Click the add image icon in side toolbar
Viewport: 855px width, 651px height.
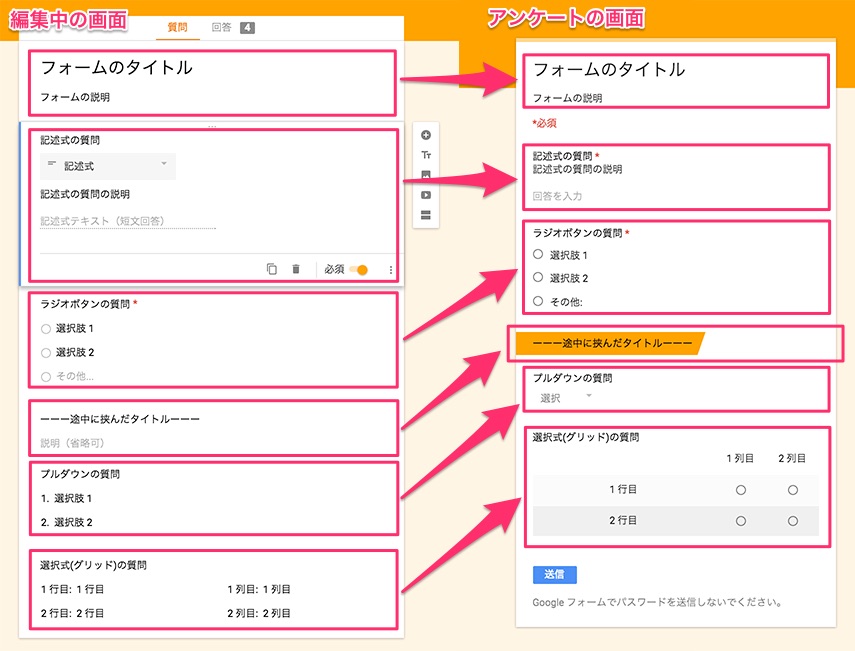(x=426, y=175)
